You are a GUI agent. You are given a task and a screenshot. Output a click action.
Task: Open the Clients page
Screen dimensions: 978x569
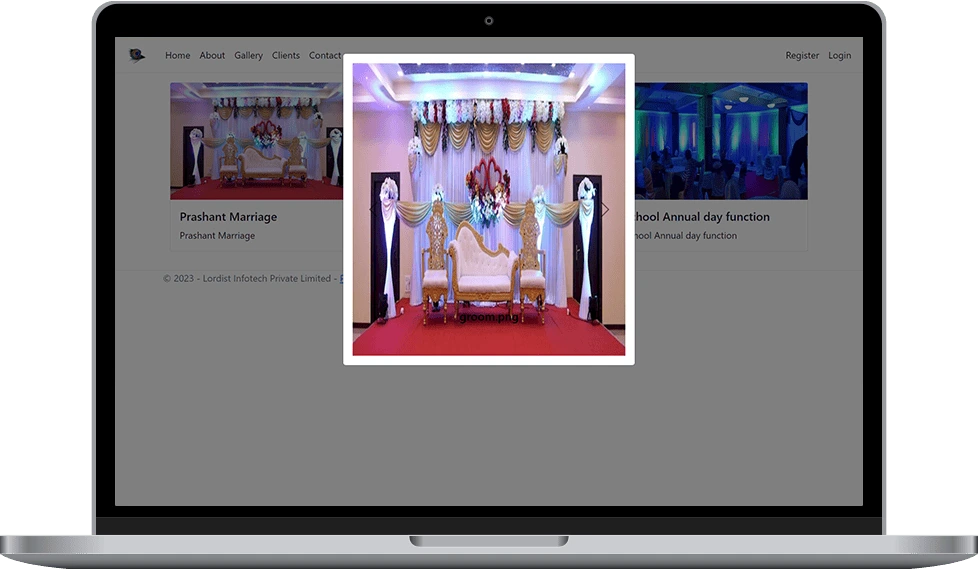click(x=285, y=56)
